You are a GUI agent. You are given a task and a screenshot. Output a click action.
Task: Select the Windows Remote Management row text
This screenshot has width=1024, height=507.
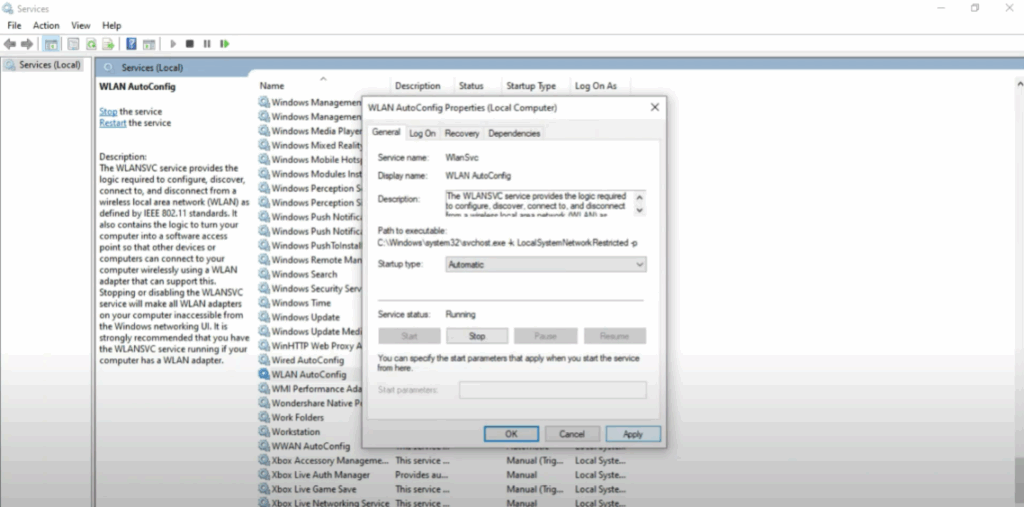pos(316,259)
